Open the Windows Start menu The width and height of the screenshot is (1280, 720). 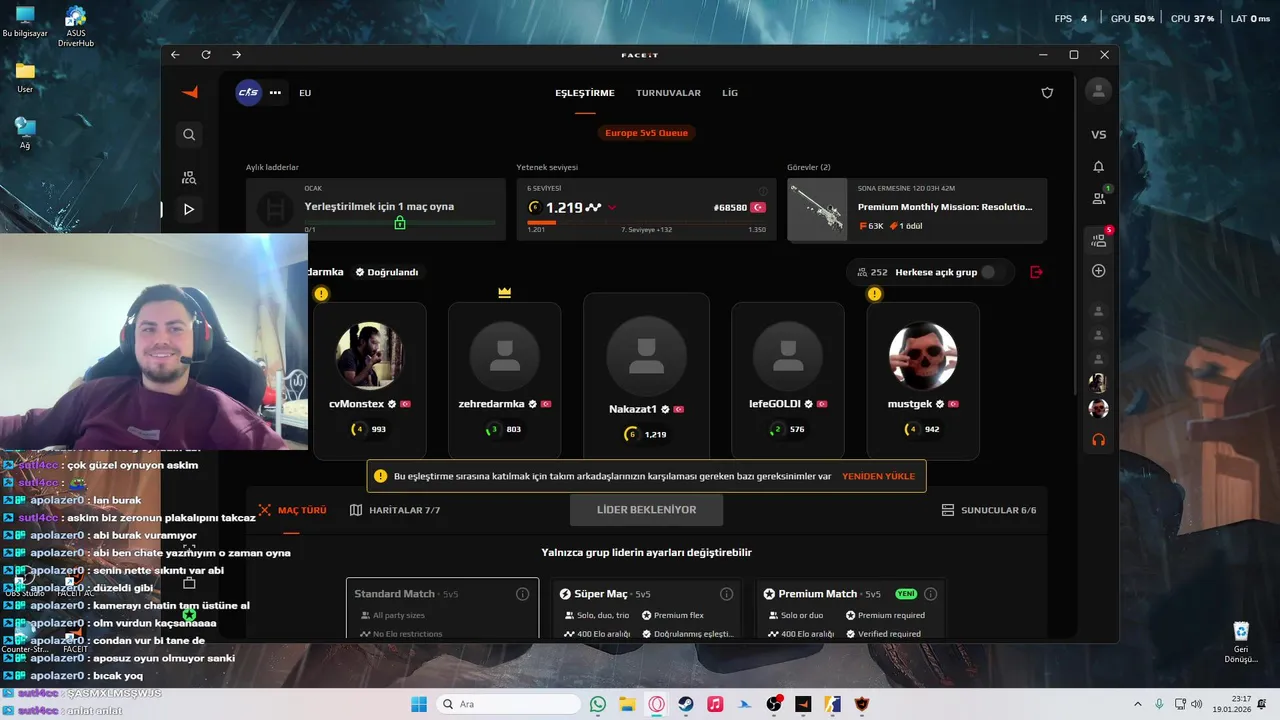[418, 704]
